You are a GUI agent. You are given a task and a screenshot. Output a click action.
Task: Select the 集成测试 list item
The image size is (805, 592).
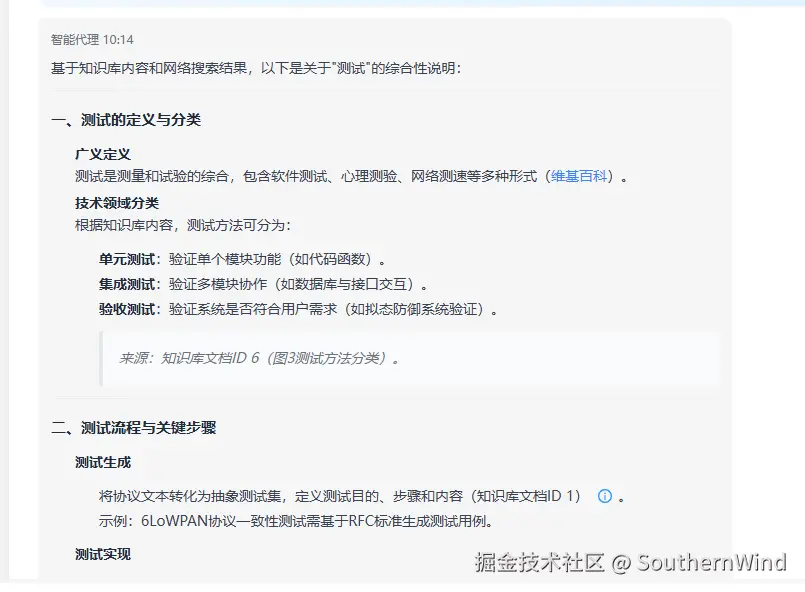tap(263, 284)
